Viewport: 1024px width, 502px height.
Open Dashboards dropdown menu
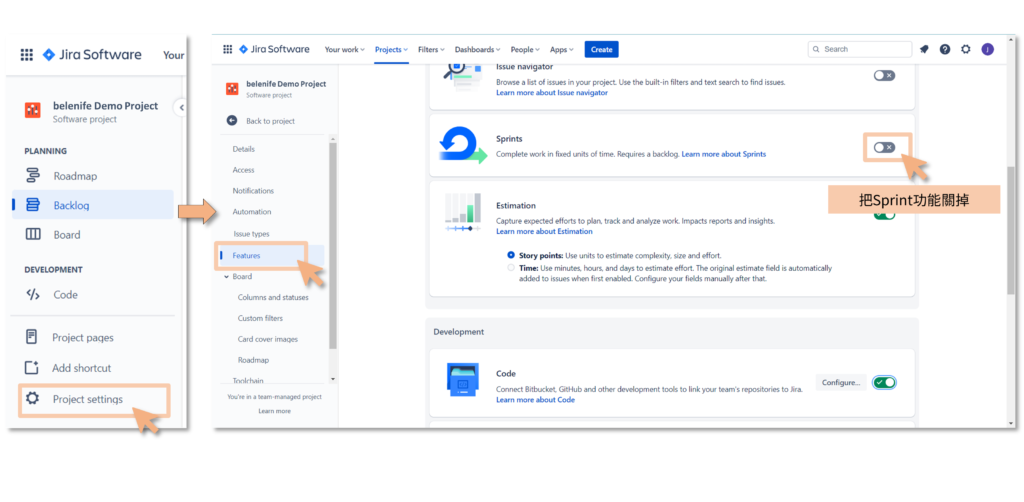click(x=477, y=50)
